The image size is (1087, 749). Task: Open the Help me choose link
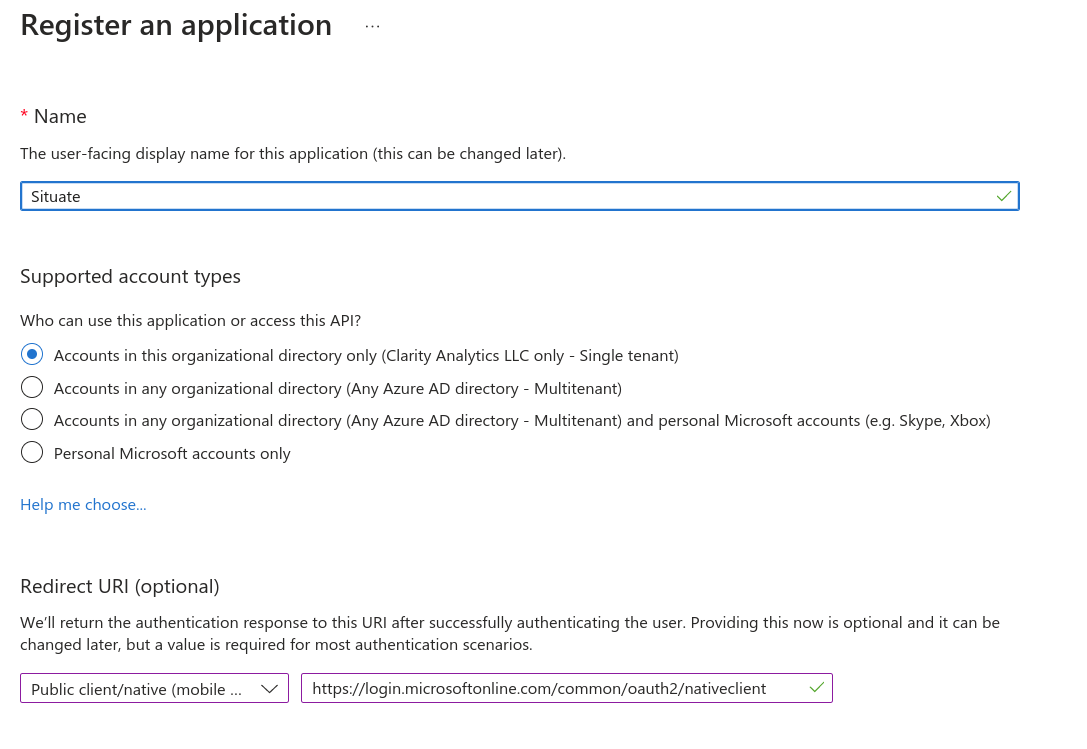tap(83, 505)
